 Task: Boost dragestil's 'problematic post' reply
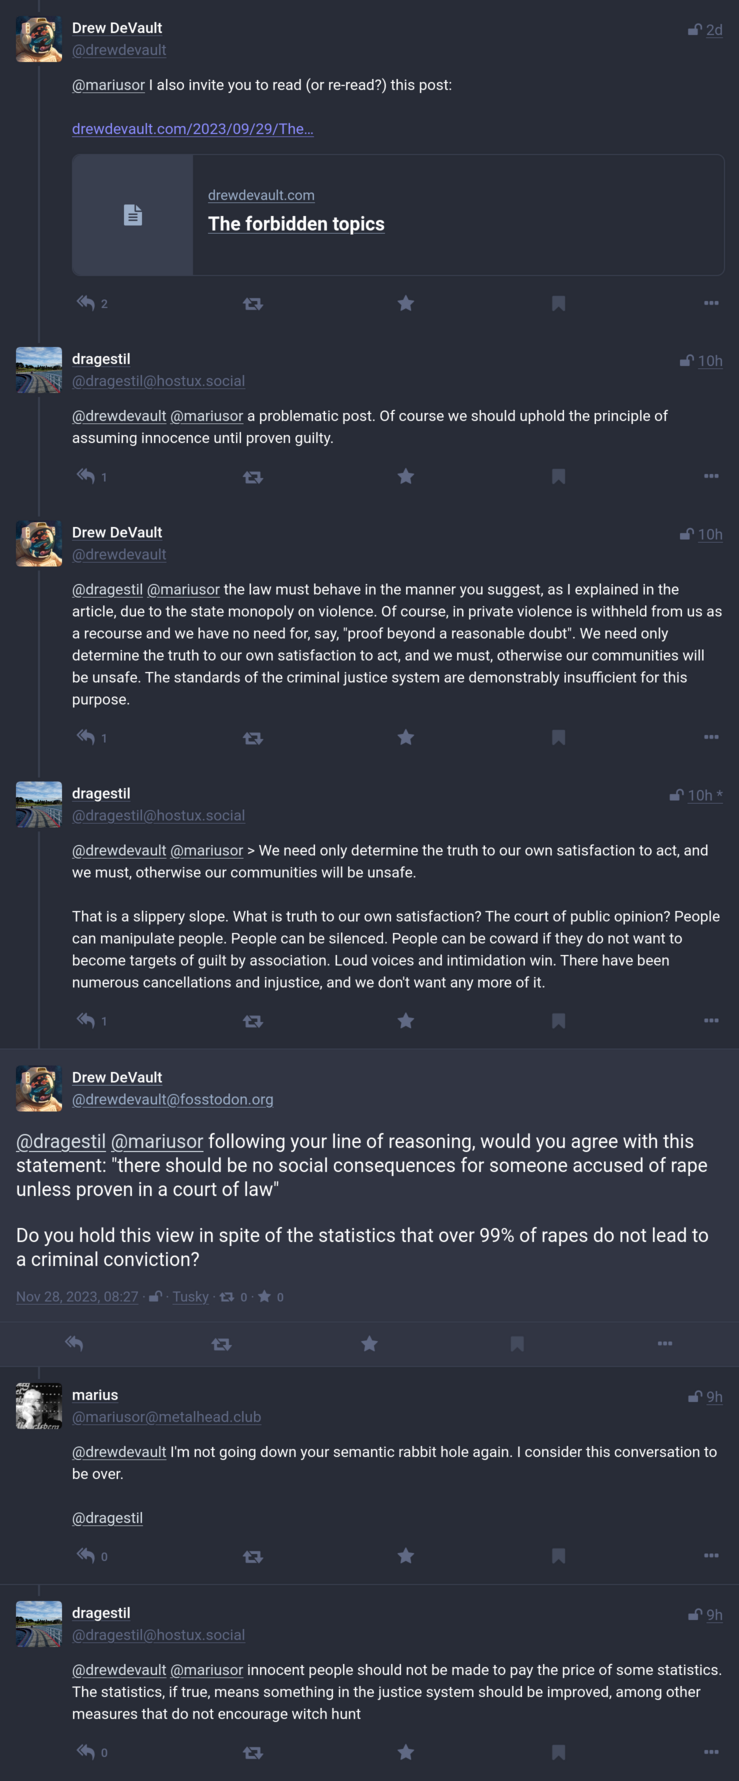(x=253, y=477)
